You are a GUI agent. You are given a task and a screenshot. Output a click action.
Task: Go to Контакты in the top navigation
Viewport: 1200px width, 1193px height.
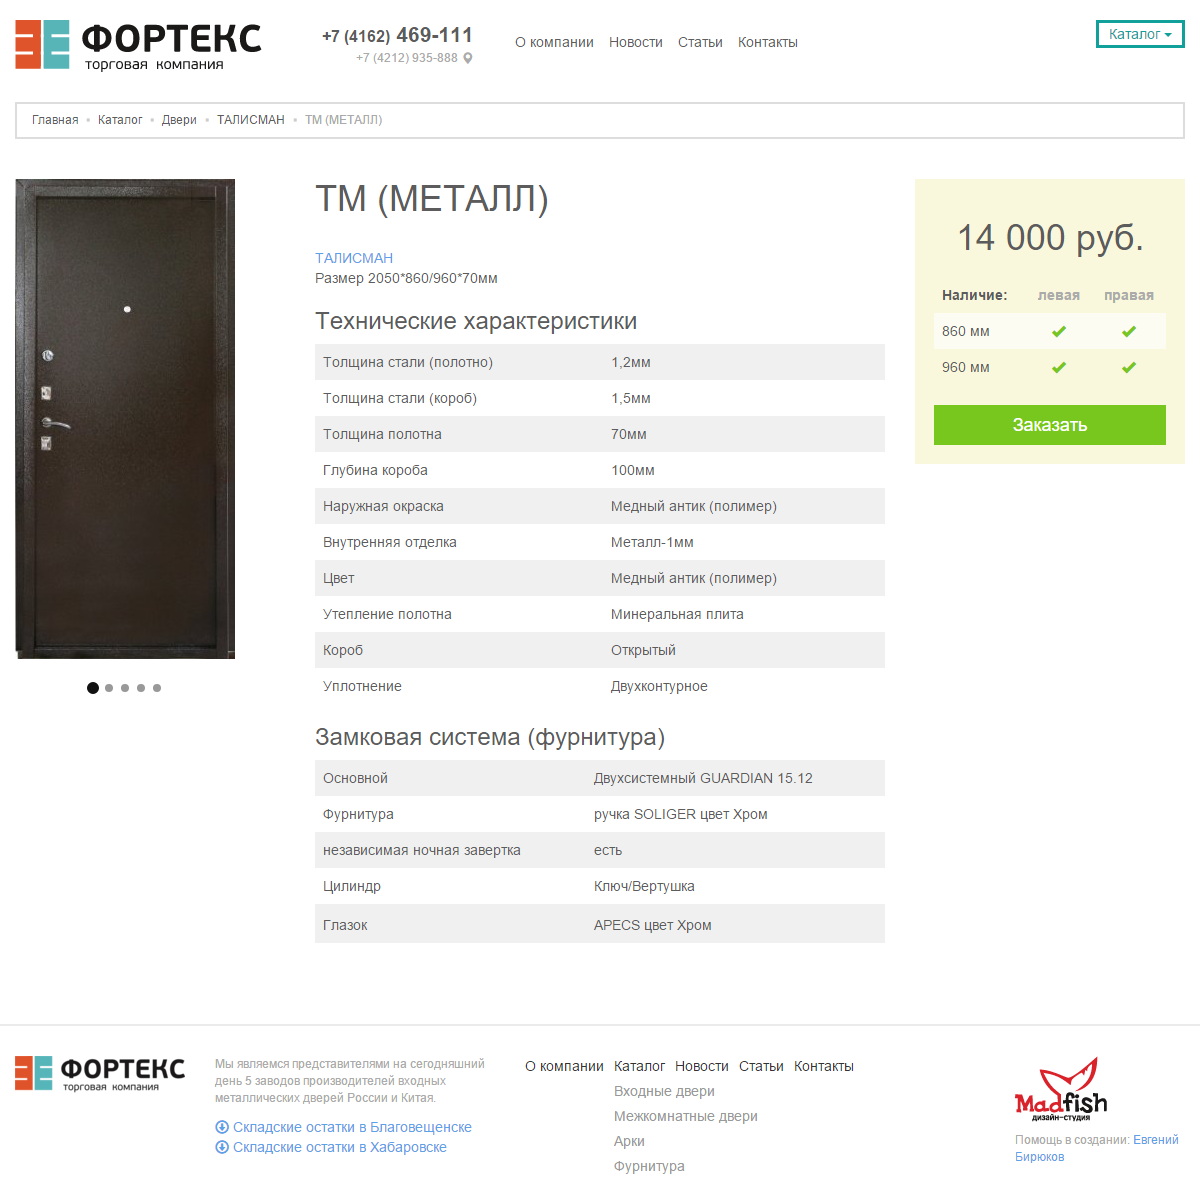coord(768,42)
